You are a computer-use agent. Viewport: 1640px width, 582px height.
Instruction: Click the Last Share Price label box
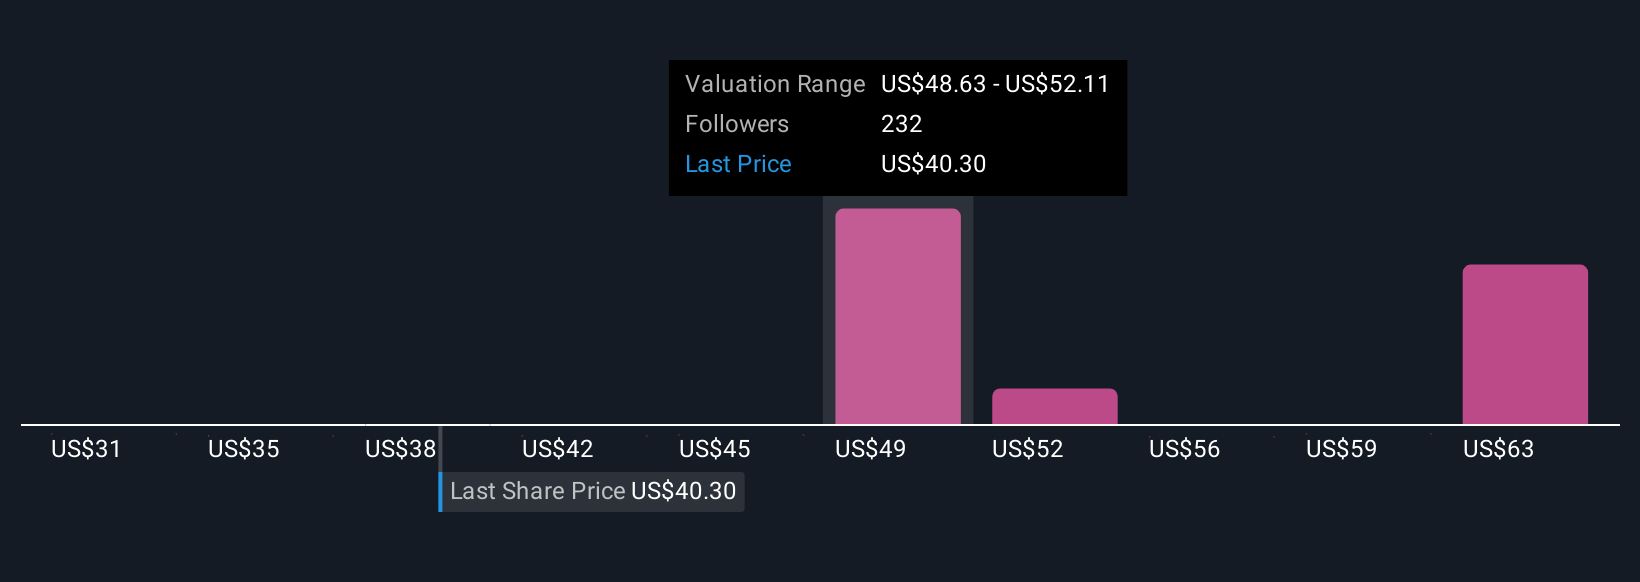pyautogui.click(x=592, y=491)
